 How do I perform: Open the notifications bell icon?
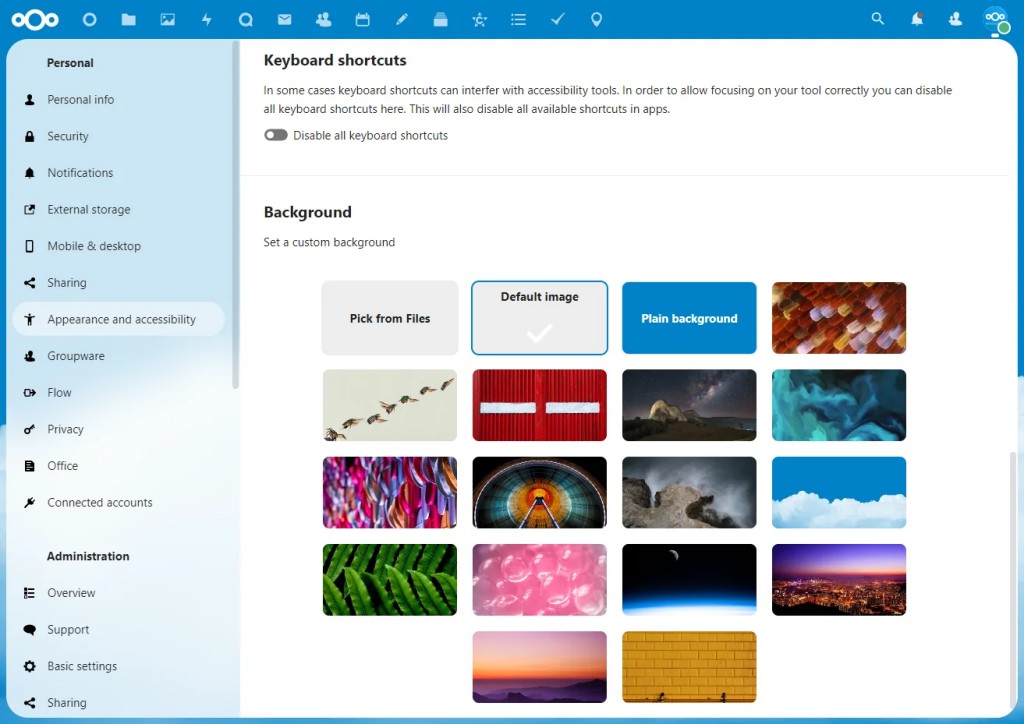pyautogui.click(x=917, y=19)
